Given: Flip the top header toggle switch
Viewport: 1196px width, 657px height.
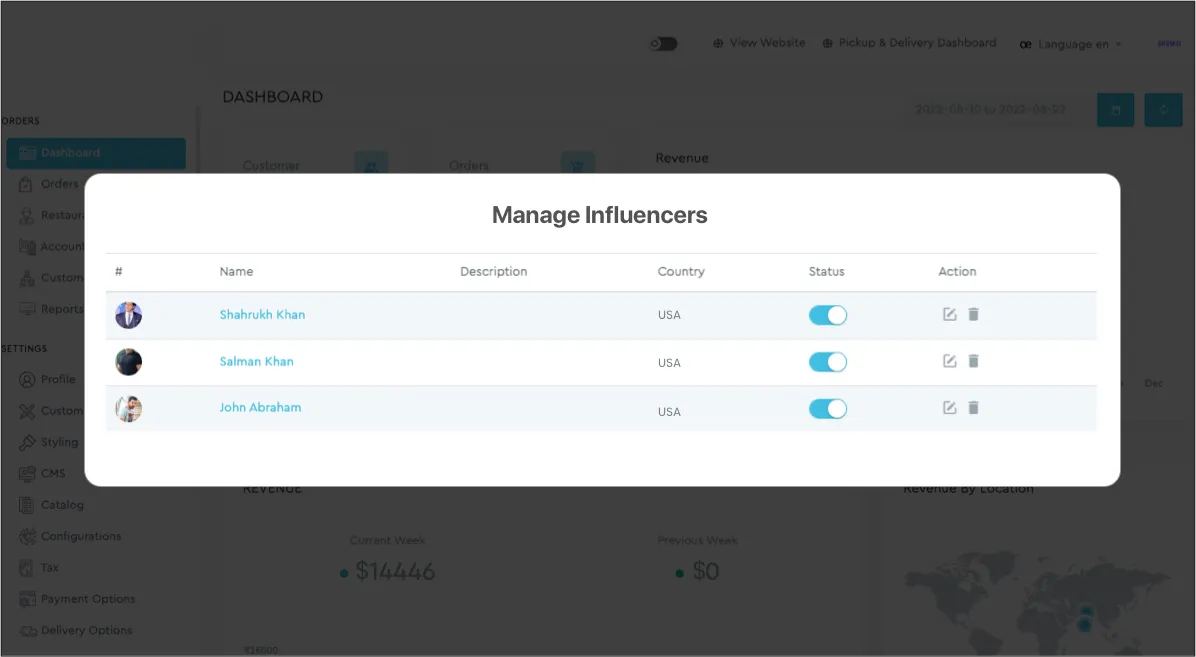Looking at the screenshot, I should (x=663, y=44).
